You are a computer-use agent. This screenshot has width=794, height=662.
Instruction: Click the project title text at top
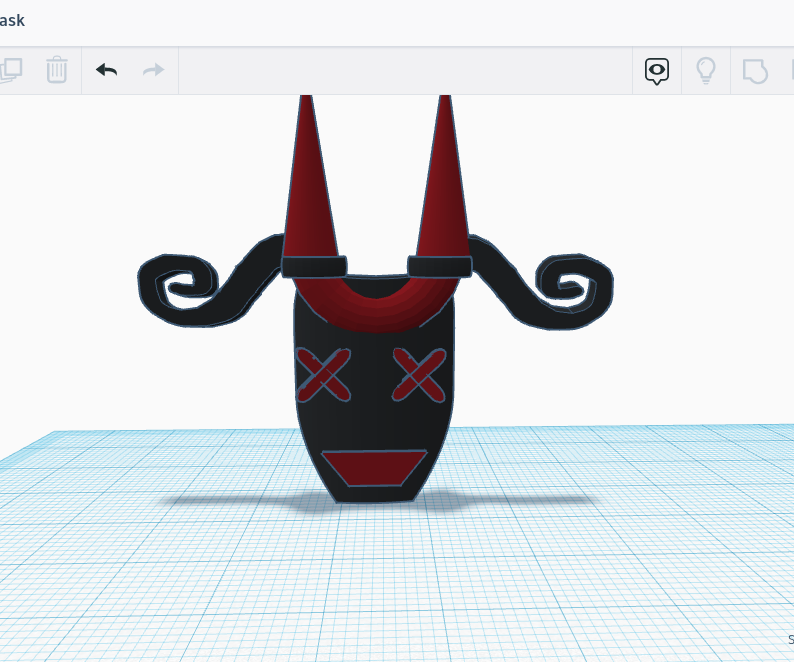[13, 20]
